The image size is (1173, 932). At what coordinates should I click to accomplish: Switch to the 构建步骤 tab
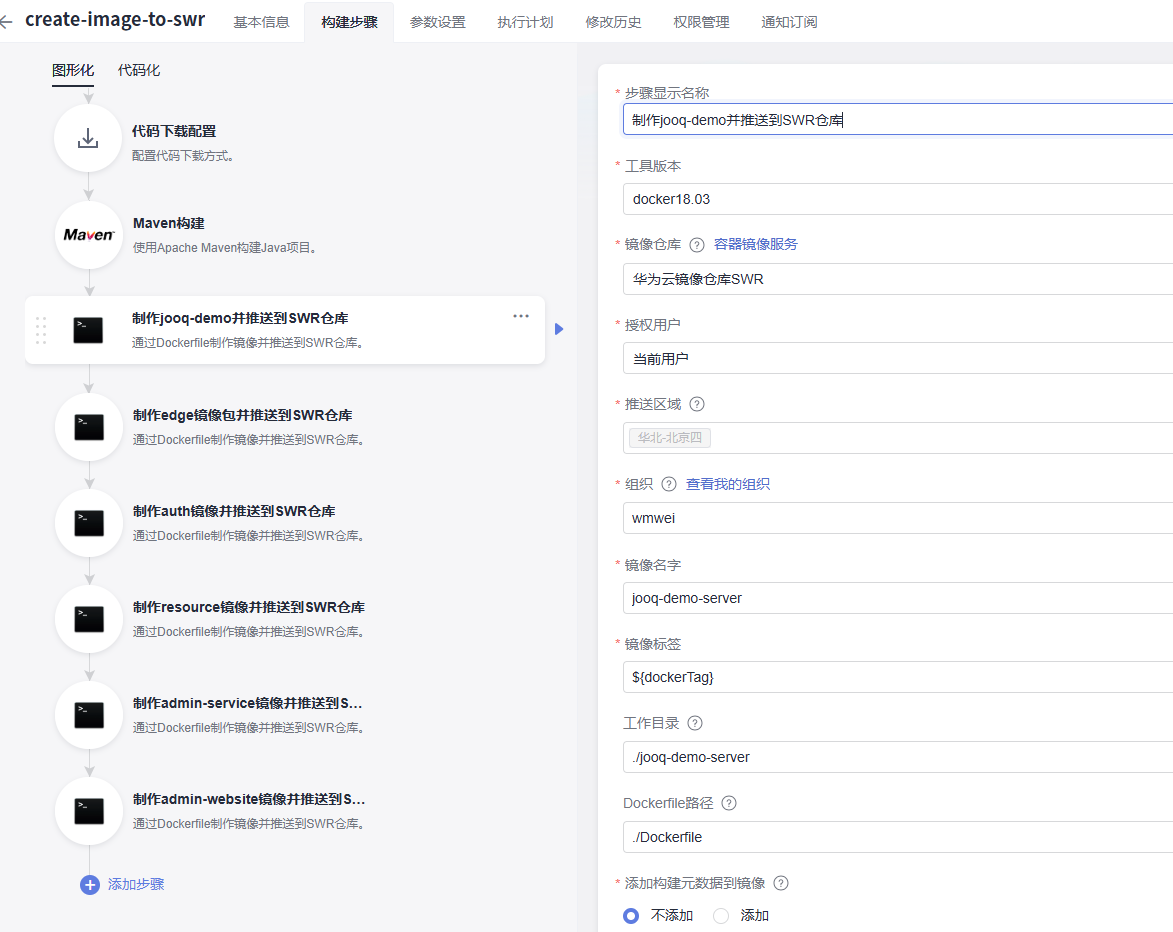click(x=349, y=22)
